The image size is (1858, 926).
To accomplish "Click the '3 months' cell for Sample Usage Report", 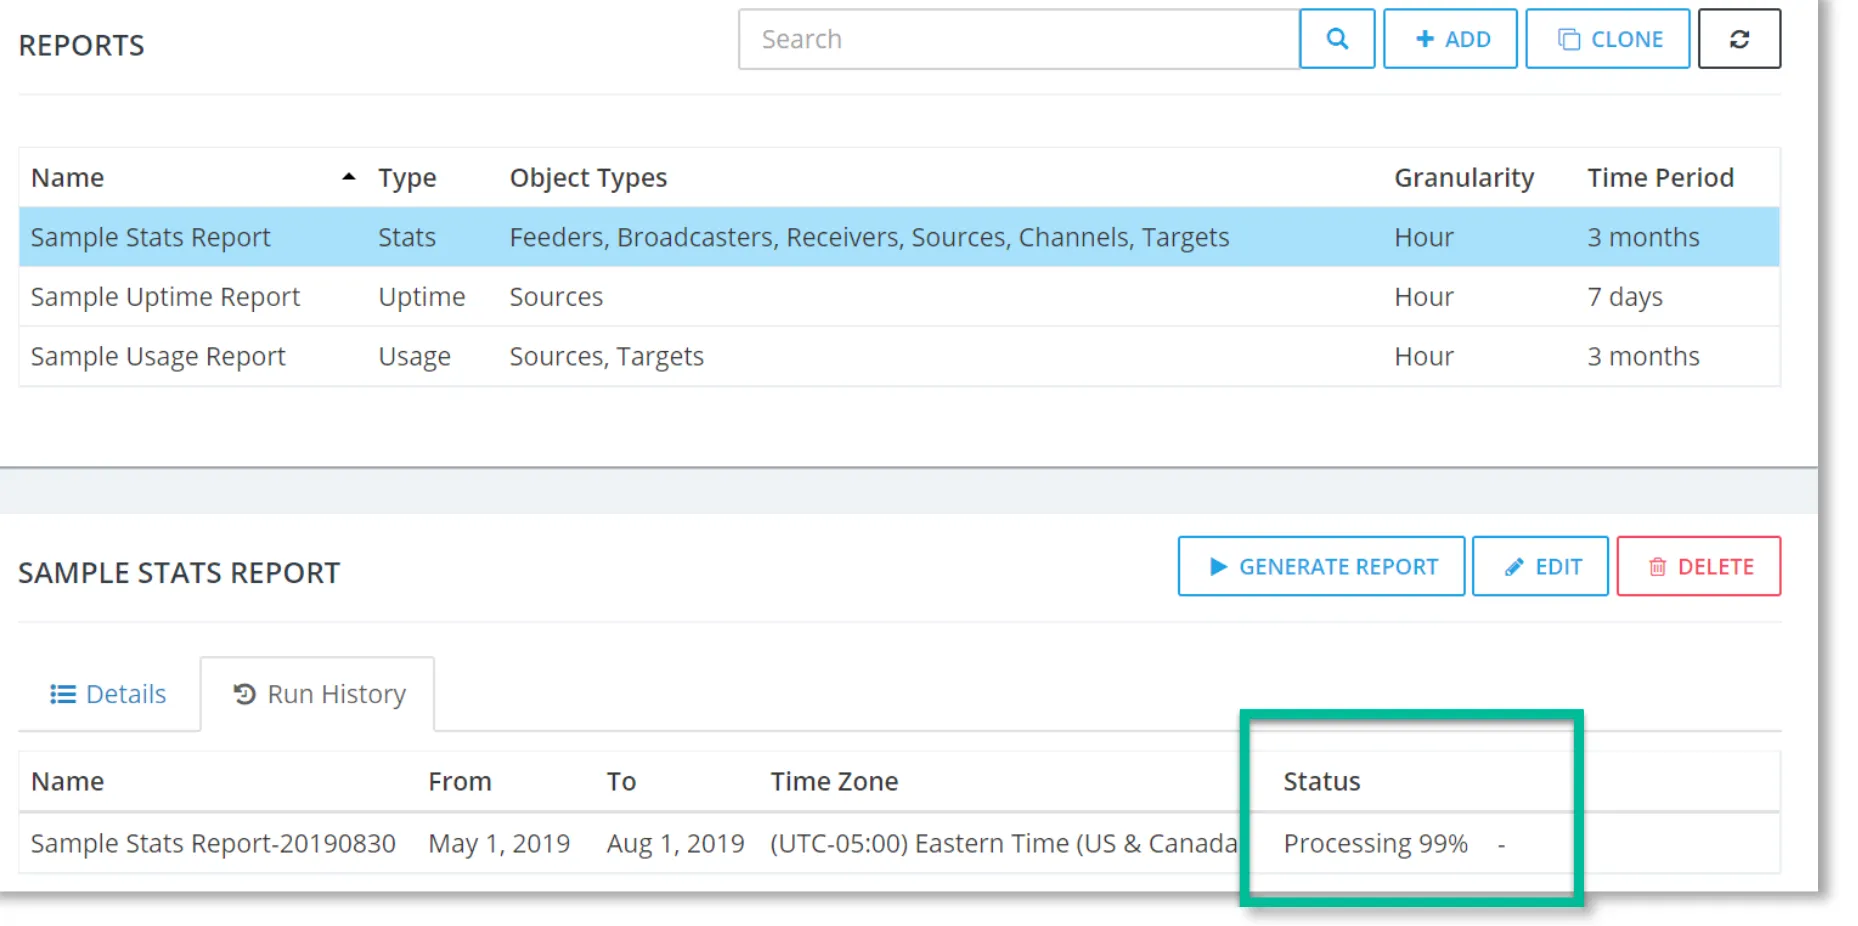I will click(x=1643, y=357).
